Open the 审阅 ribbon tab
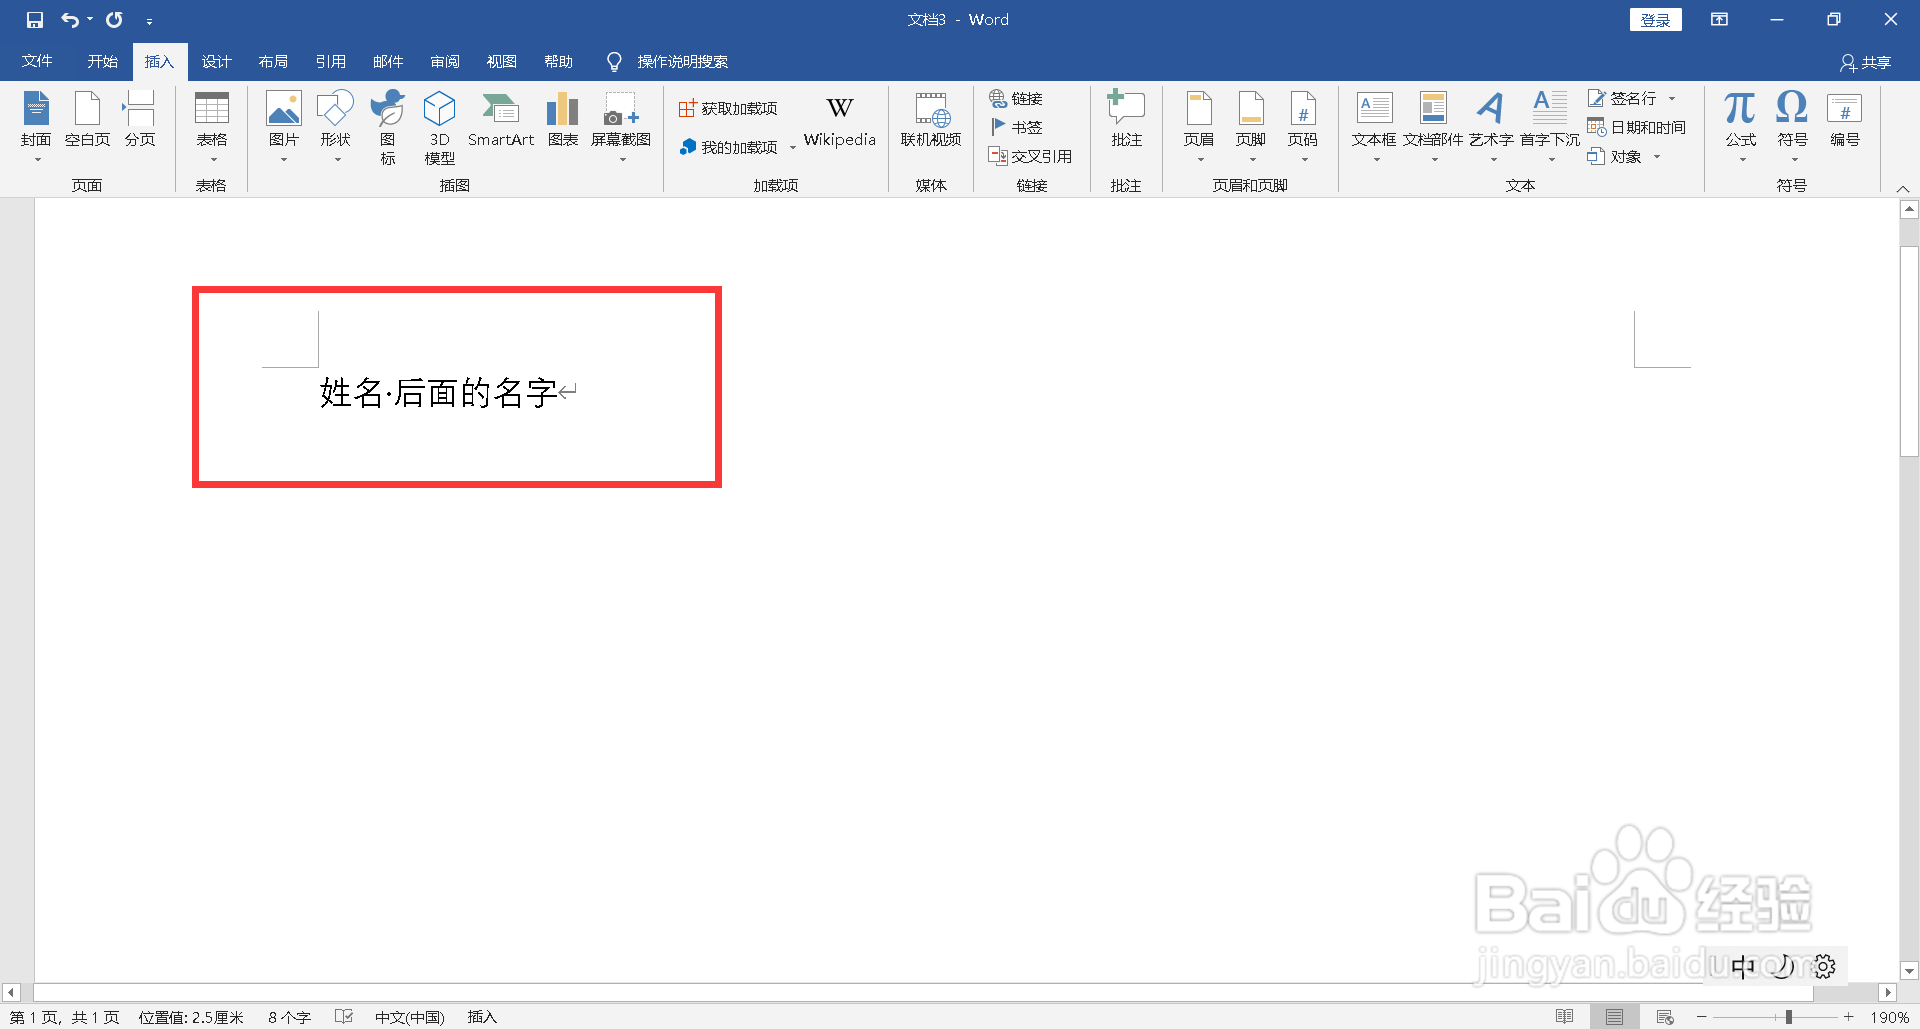The width and height of the screenshot is (1920, 1029). click(445, 61)
